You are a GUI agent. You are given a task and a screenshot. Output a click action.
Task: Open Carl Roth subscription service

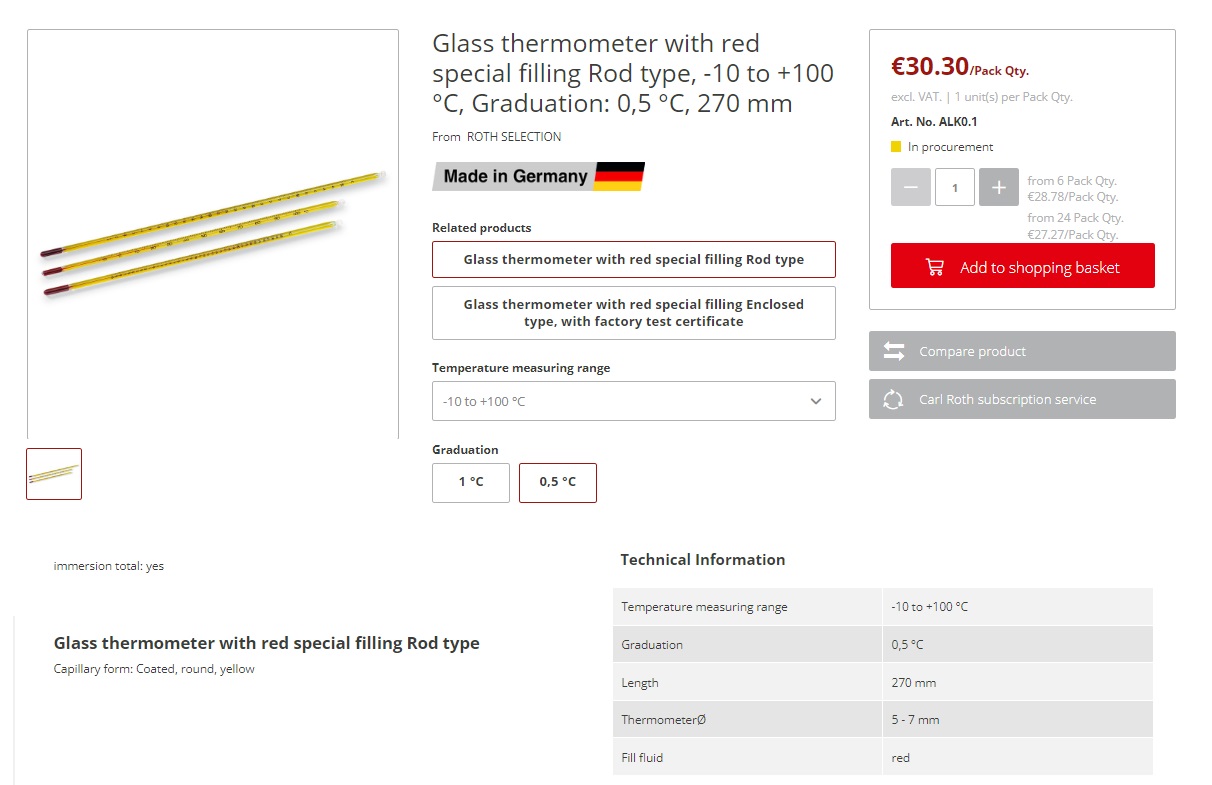1021,399
